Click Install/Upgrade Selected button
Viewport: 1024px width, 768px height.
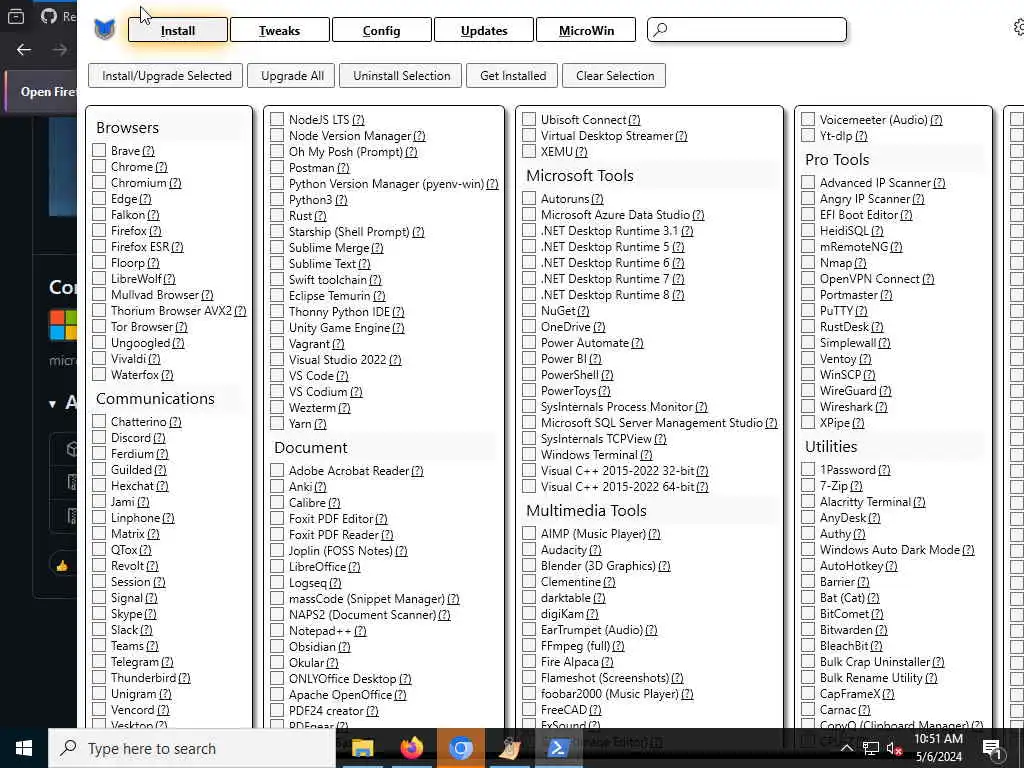point(166,75)
